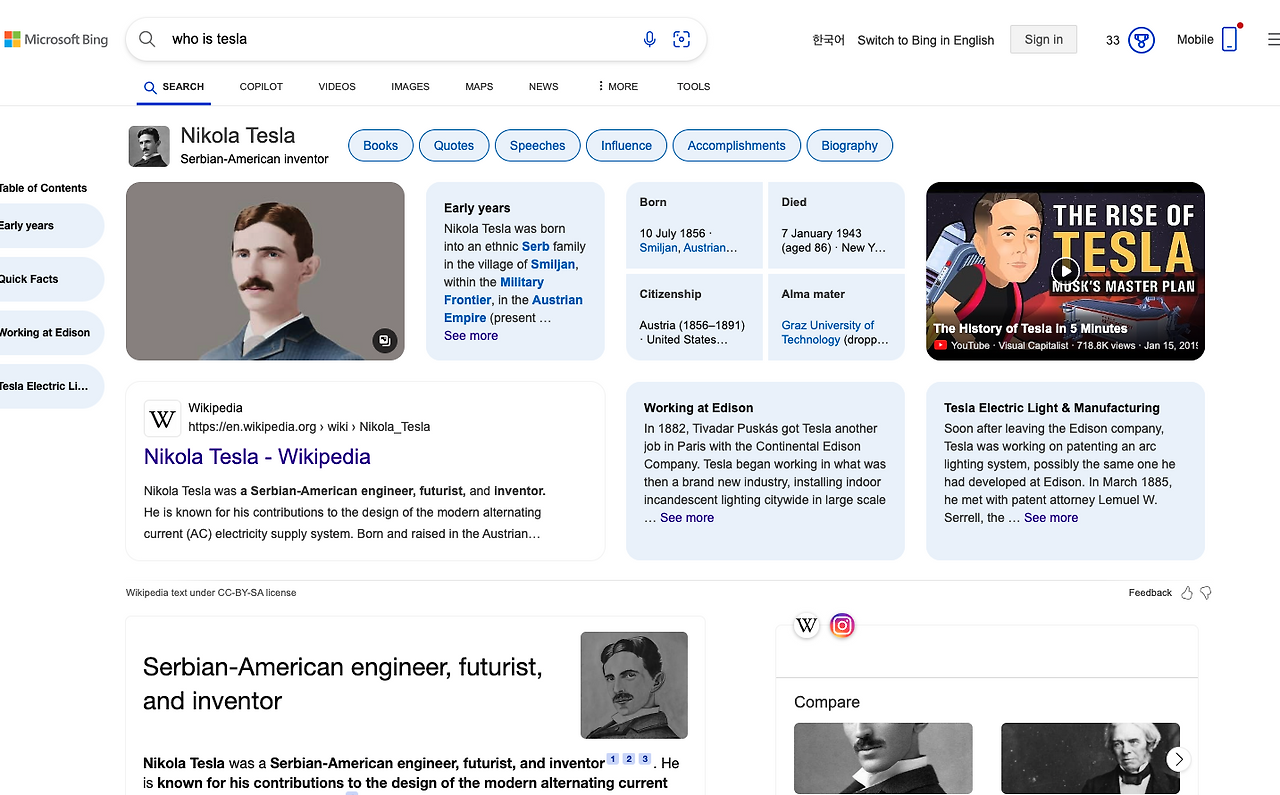Click the Sign in button

point(1043,39)
